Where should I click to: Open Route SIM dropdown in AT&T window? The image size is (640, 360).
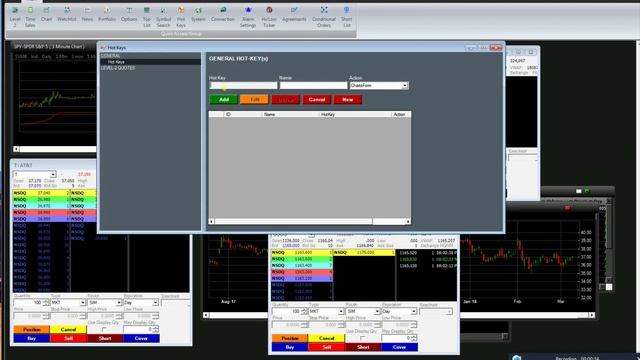118,303
